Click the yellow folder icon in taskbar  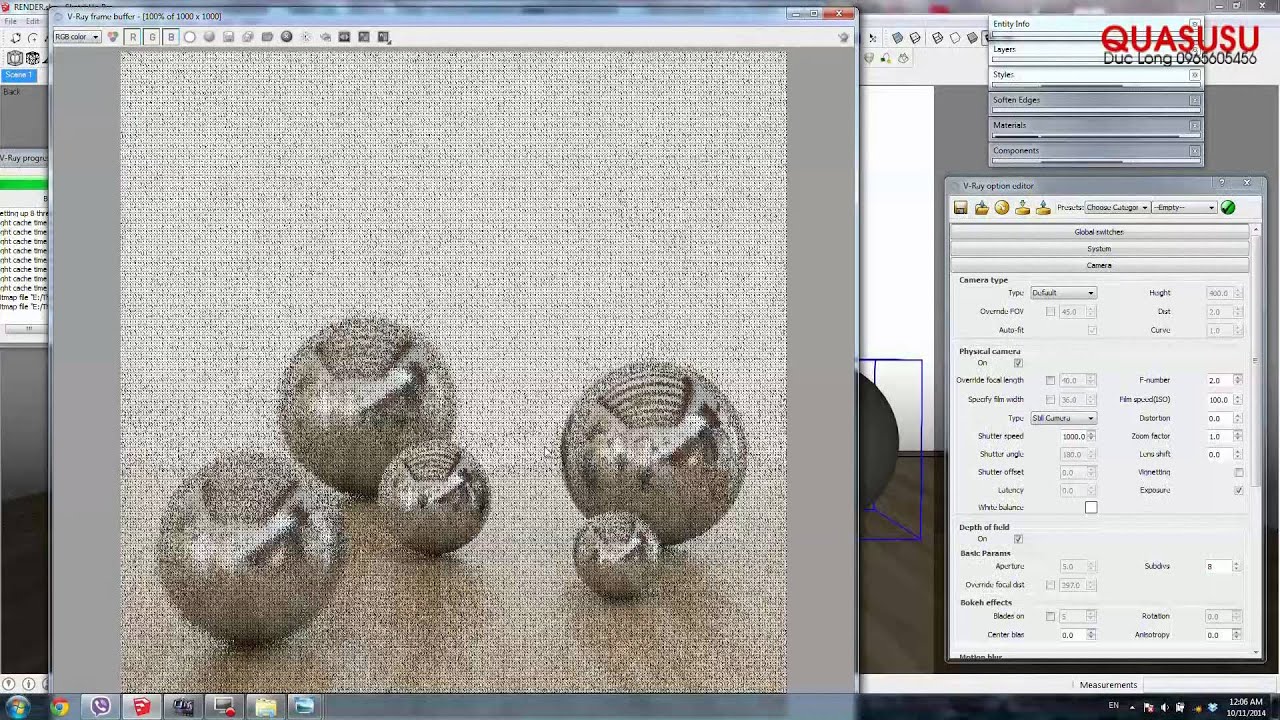(x=265, y=707)
